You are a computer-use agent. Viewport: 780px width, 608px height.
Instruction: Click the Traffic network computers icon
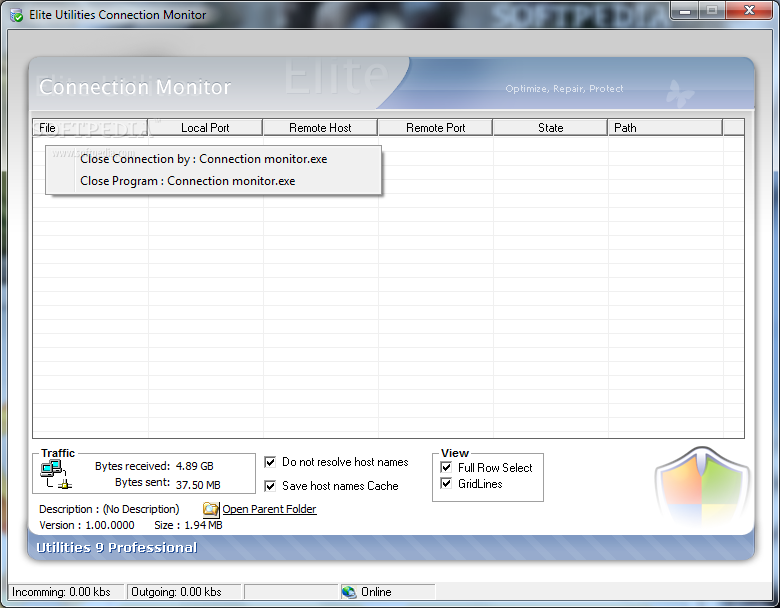click(56, 475)
